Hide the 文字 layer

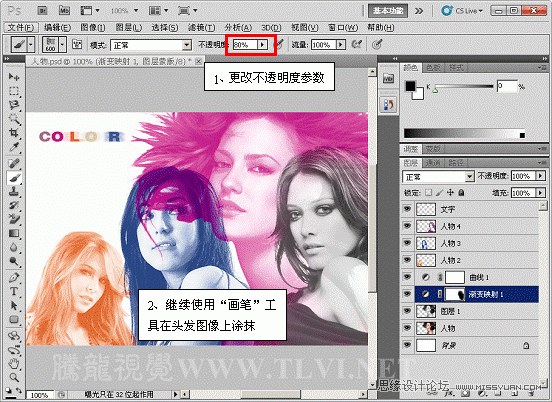(x=407, y=209)
